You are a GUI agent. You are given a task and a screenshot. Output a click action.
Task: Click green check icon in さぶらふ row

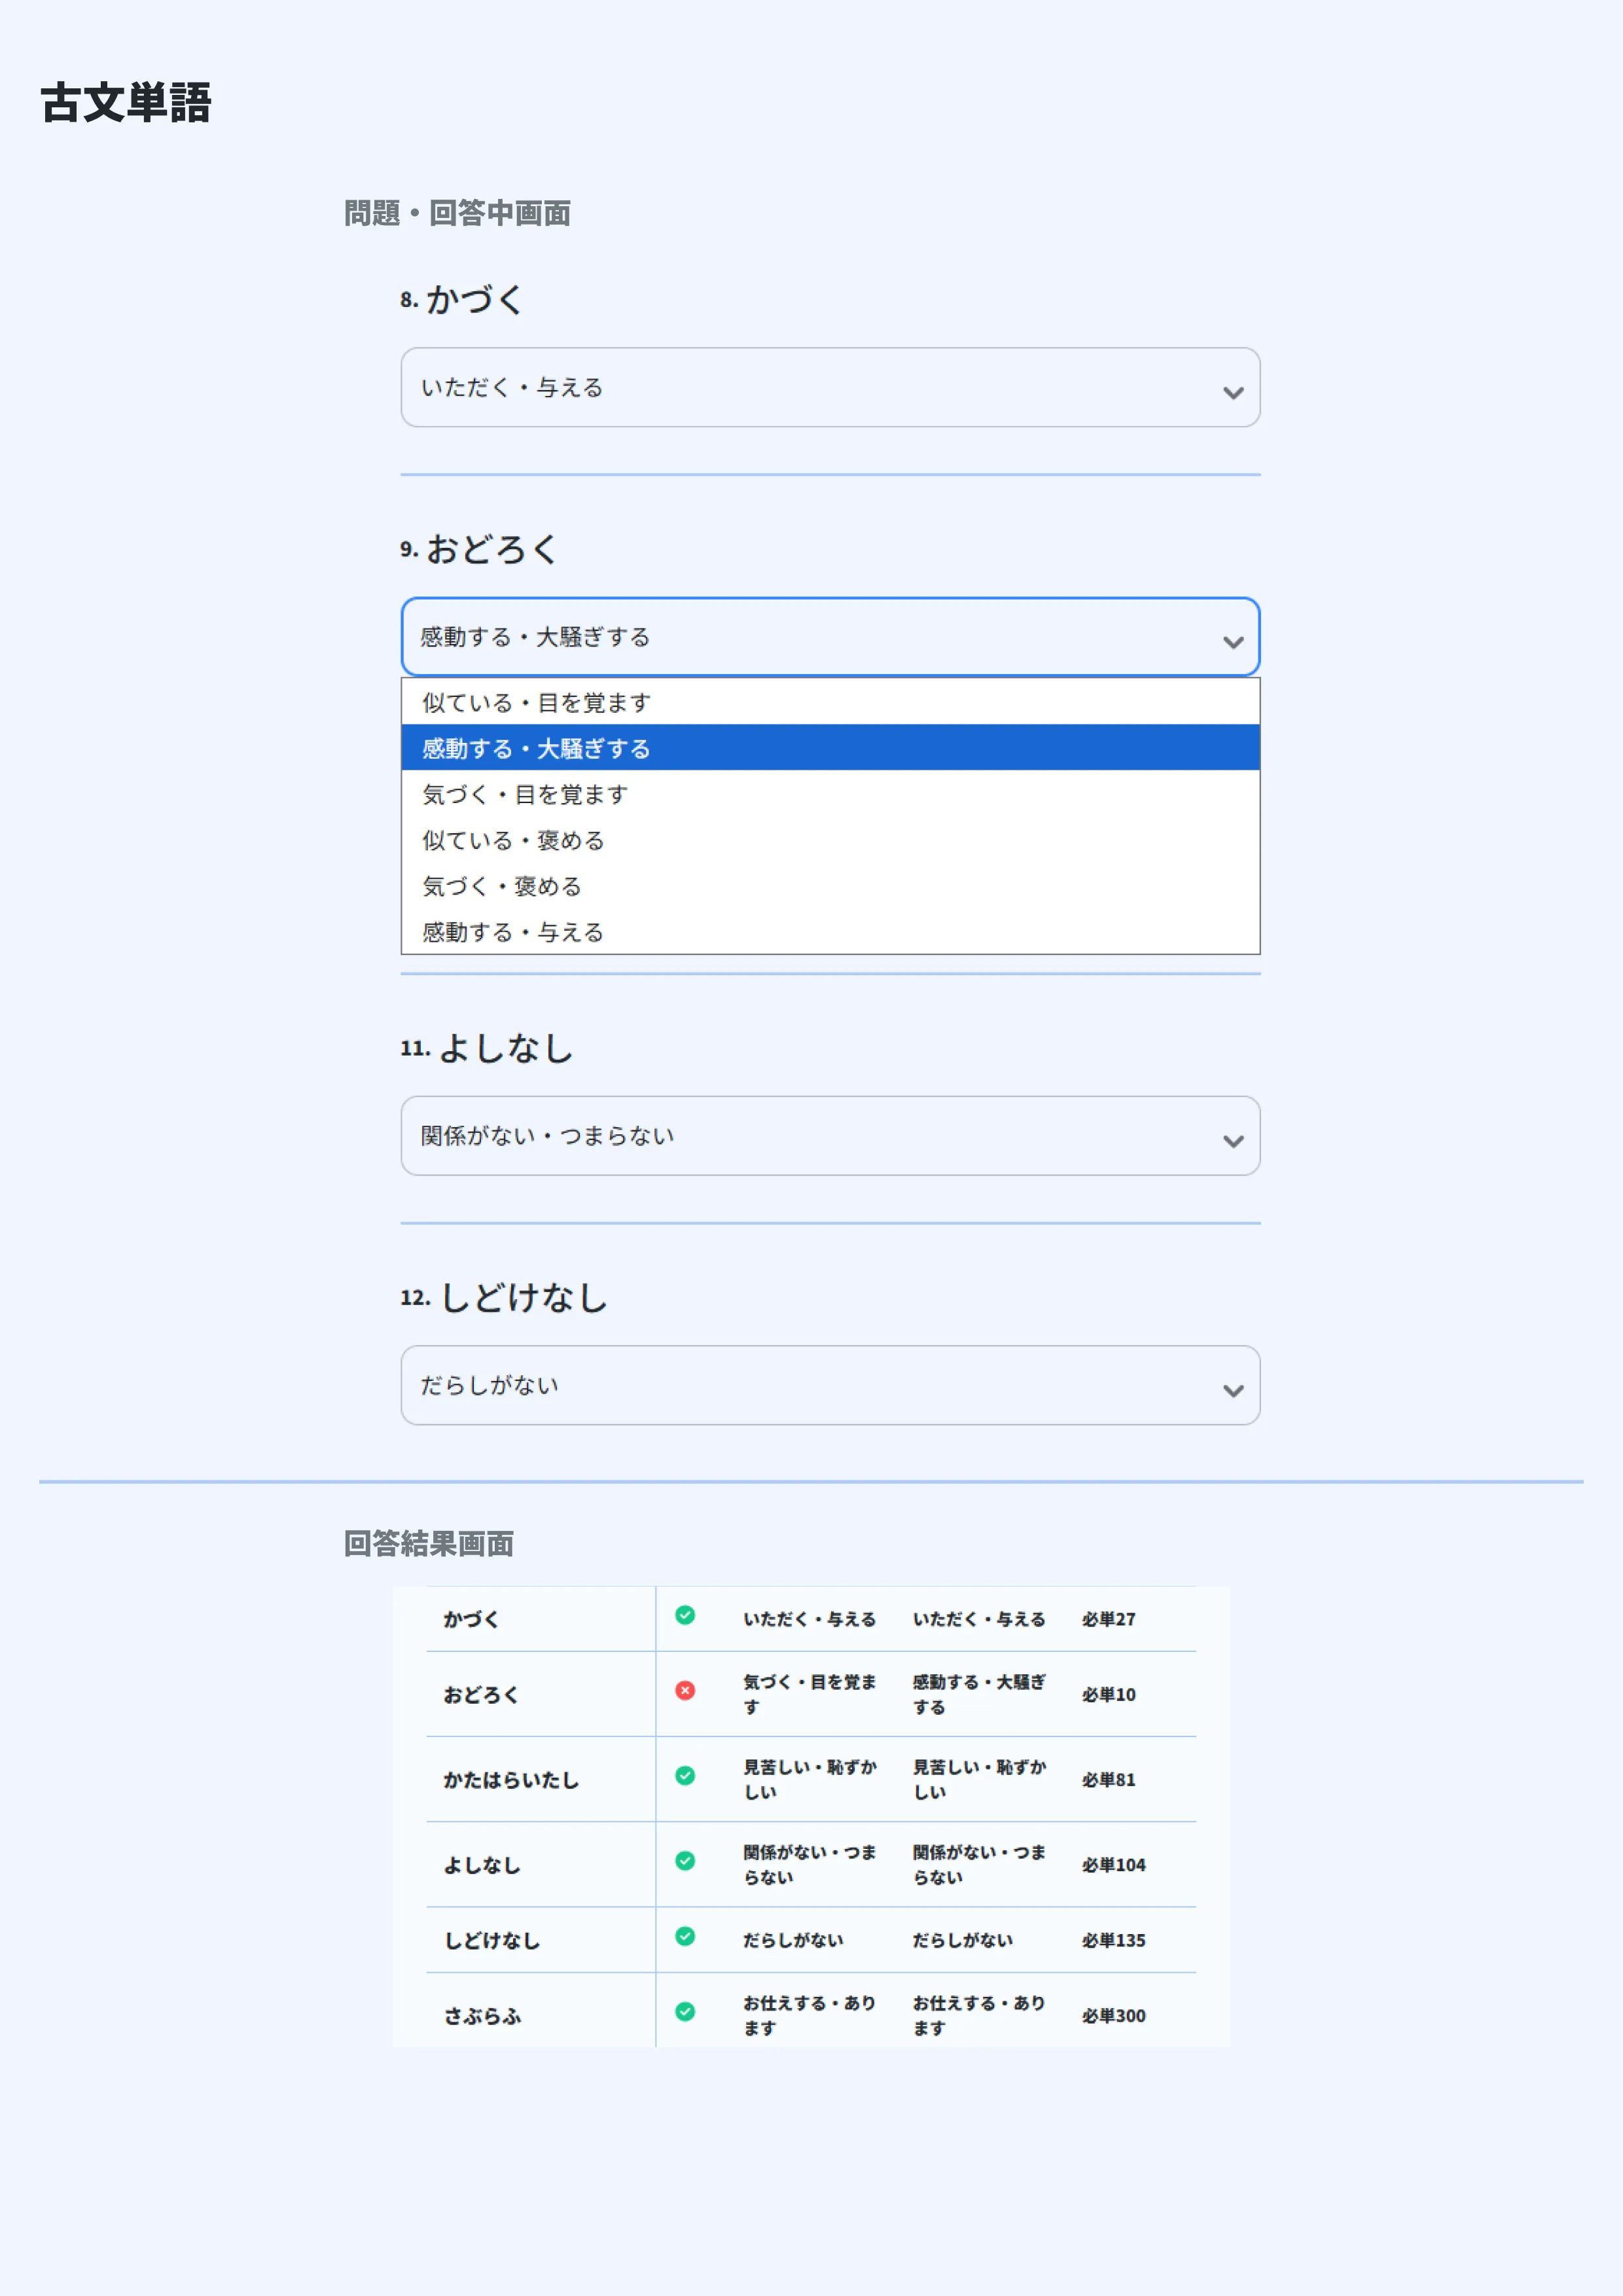[x=685, y=2011]
